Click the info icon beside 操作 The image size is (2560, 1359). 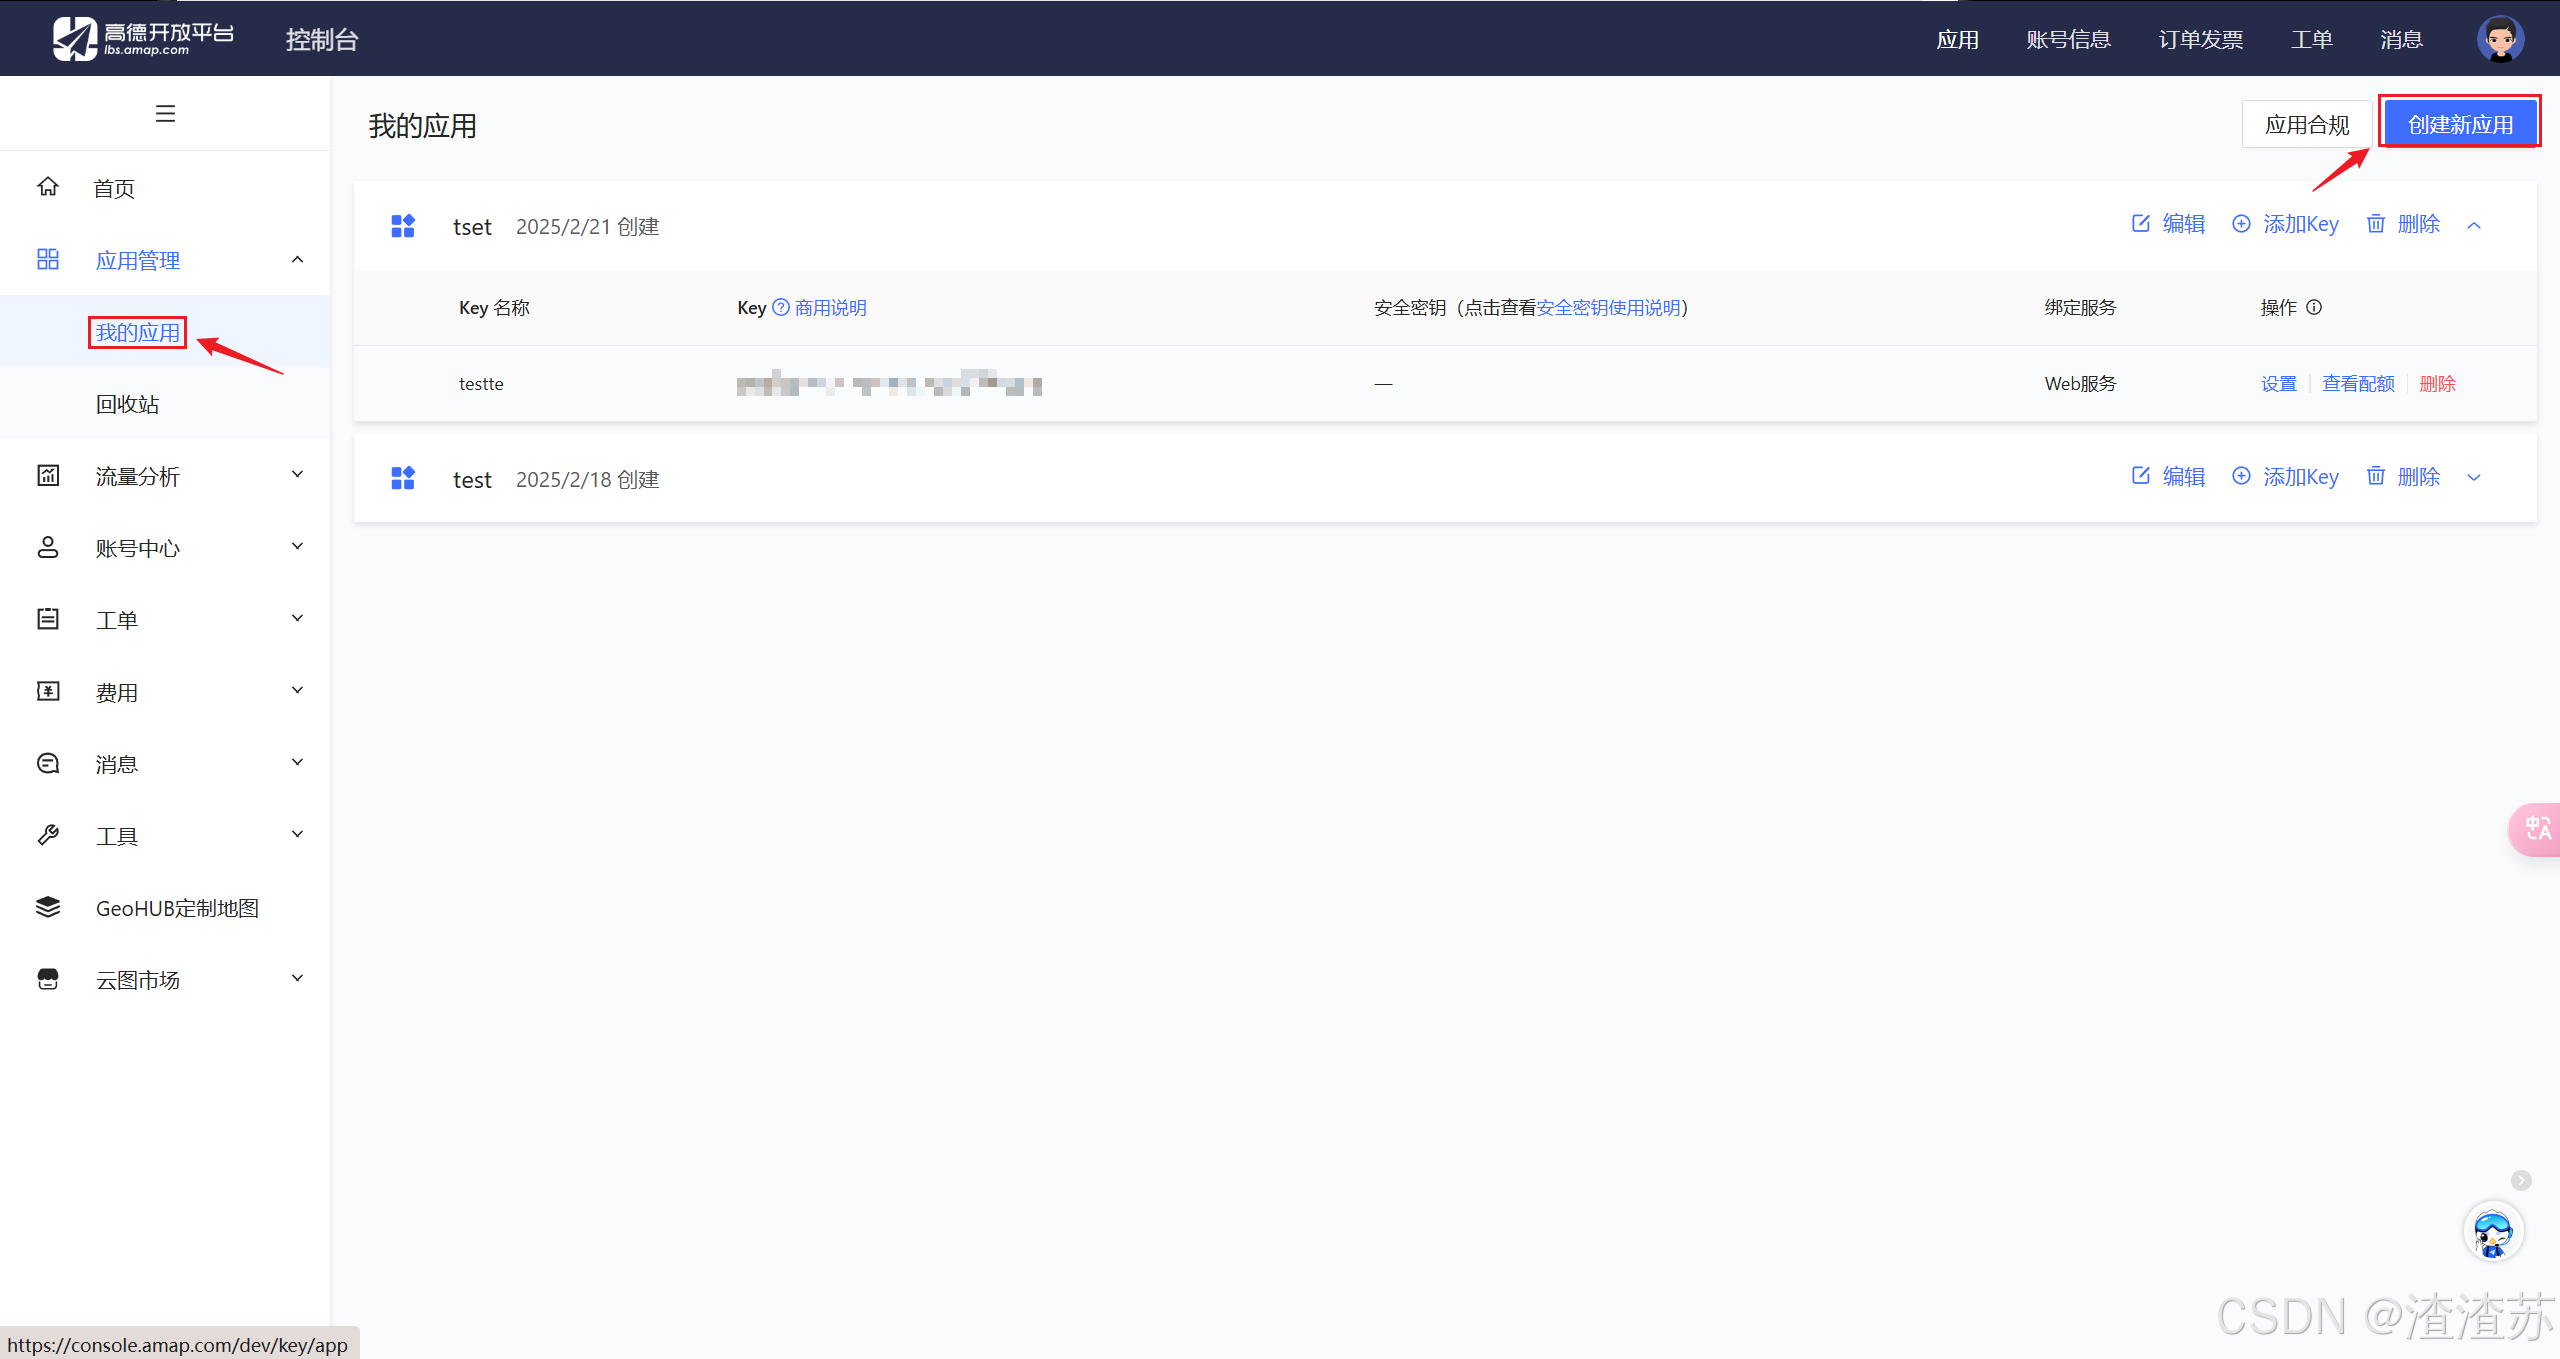coord(2314,307)
